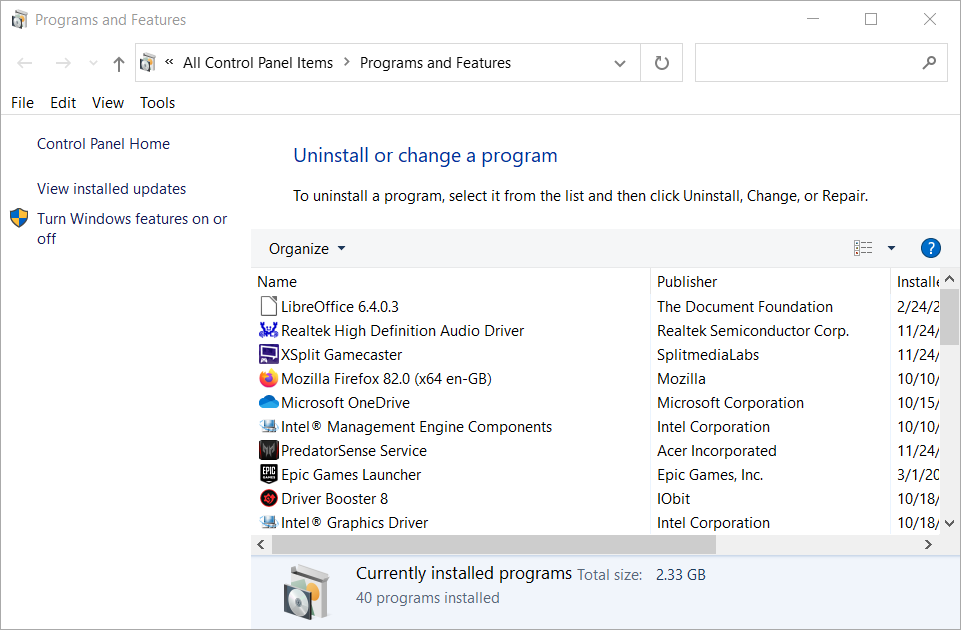Click the horizontal scrollbar right arrow
The height and width of the screenshot is (630, 961).
pos(928,544)
